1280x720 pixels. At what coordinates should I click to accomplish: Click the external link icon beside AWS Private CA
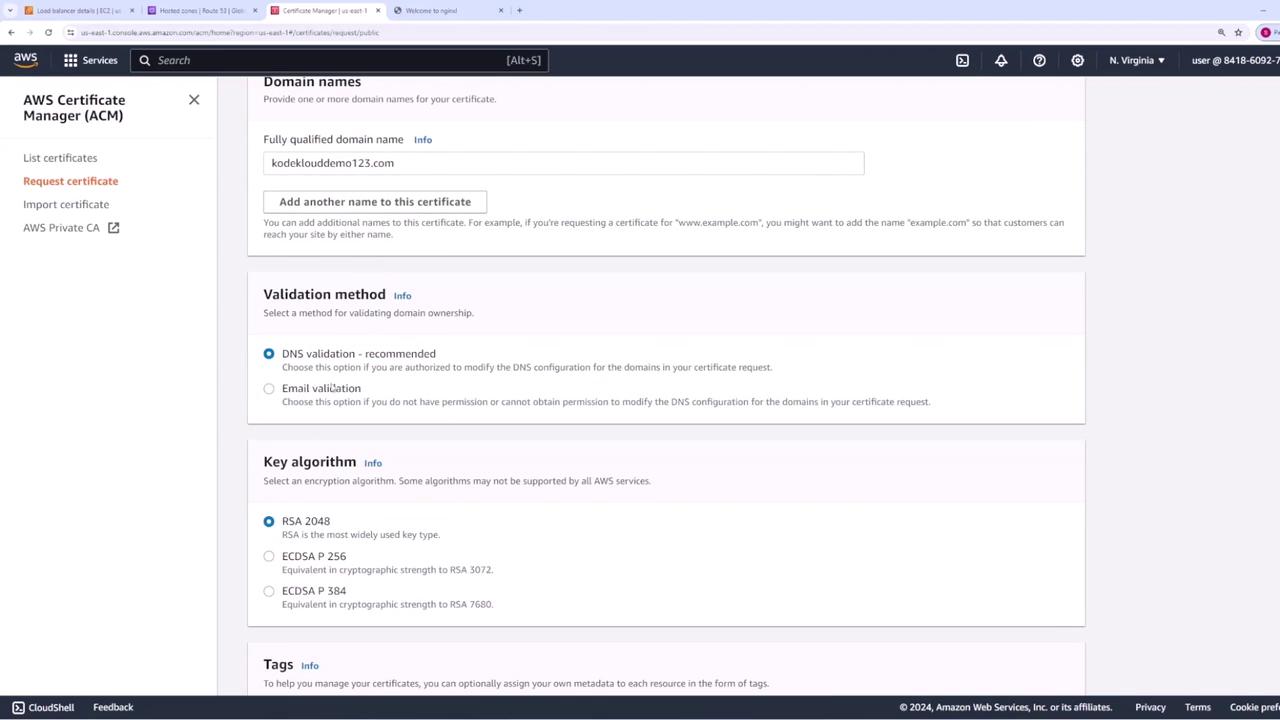coord(114,228)
